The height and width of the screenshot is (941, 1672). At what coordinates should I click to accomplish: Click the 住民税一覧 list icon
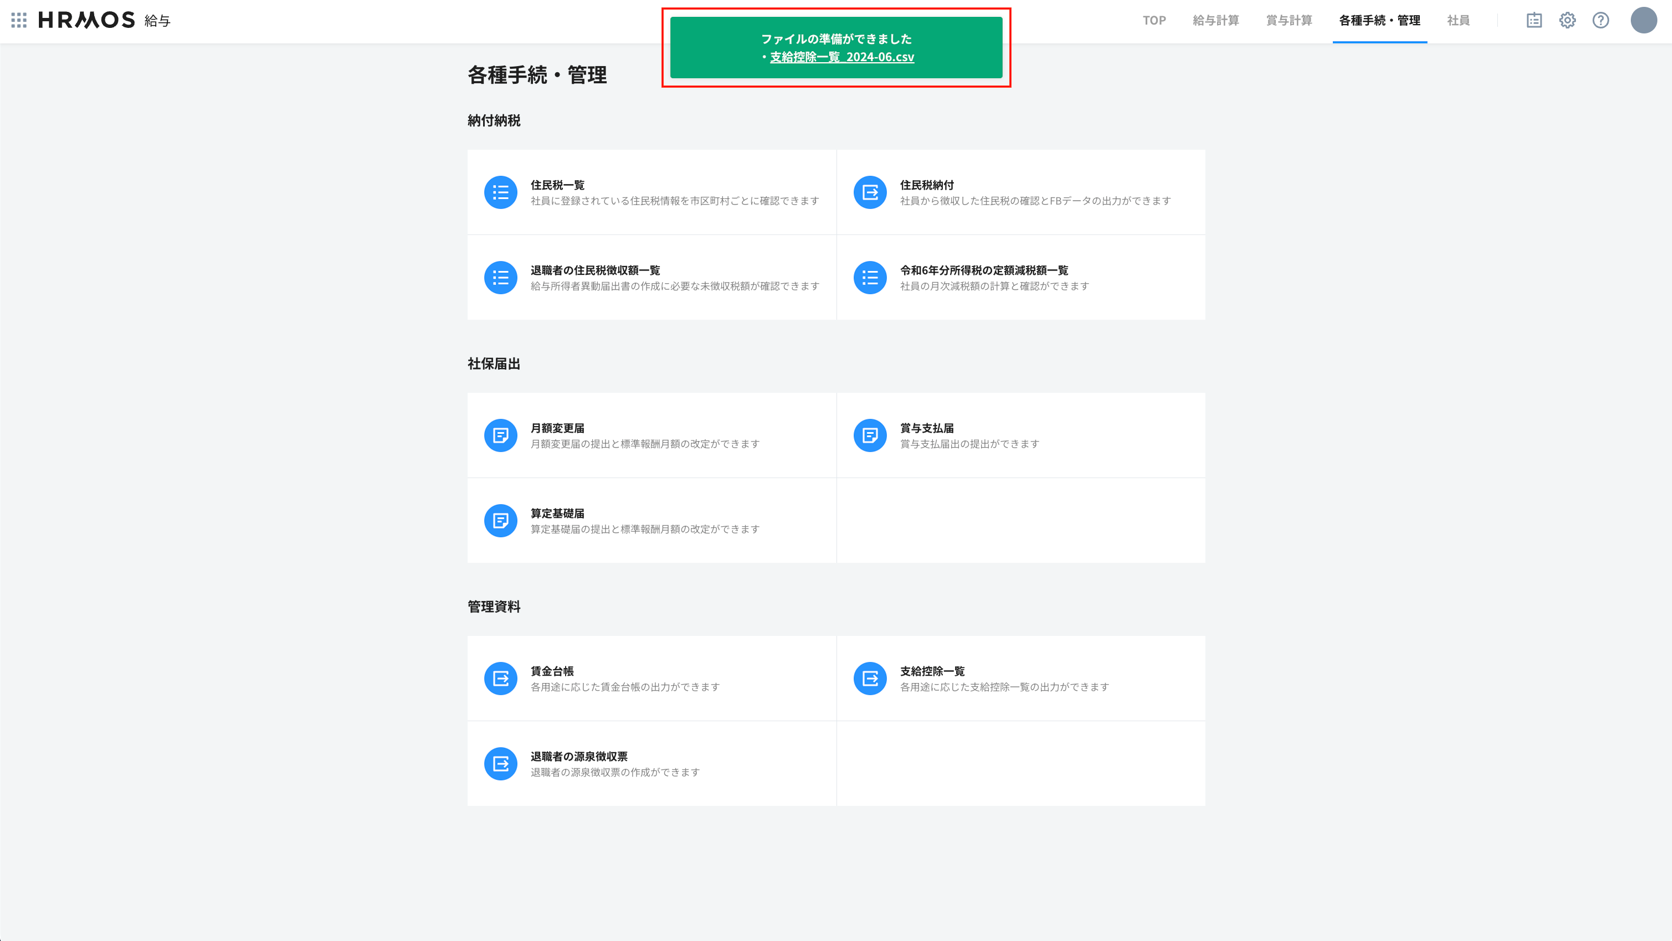coord(501,192)
